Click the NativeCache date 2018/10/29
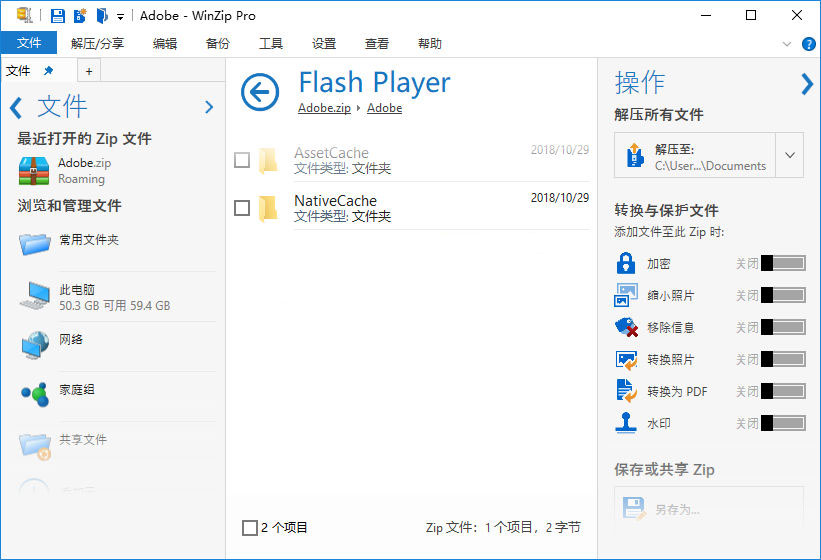This screenshot has width=821, height=560. (x=560, y=198)
